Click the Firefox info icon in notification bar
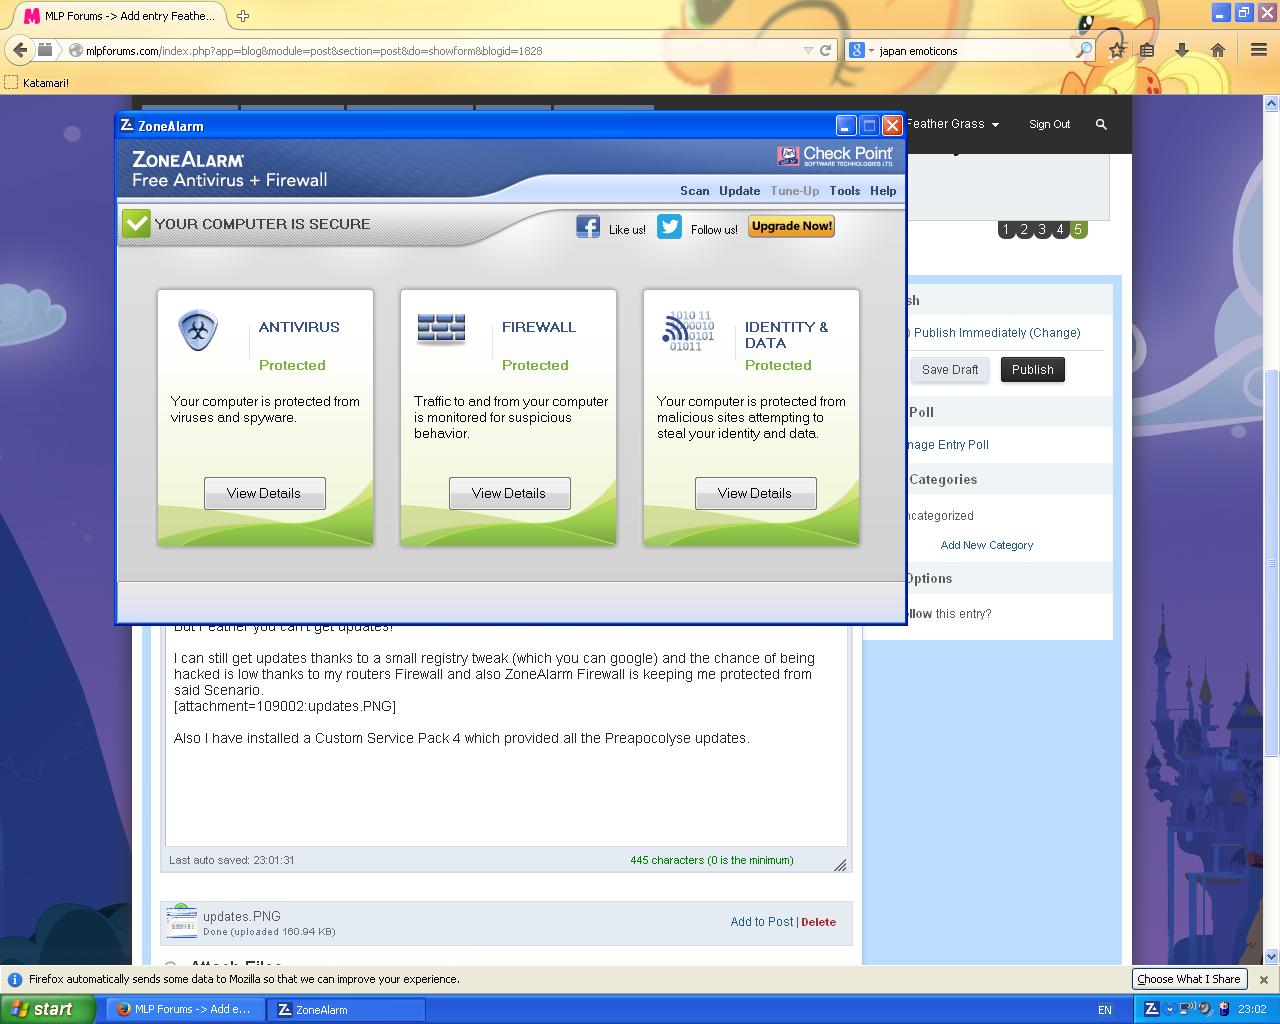 15,979
